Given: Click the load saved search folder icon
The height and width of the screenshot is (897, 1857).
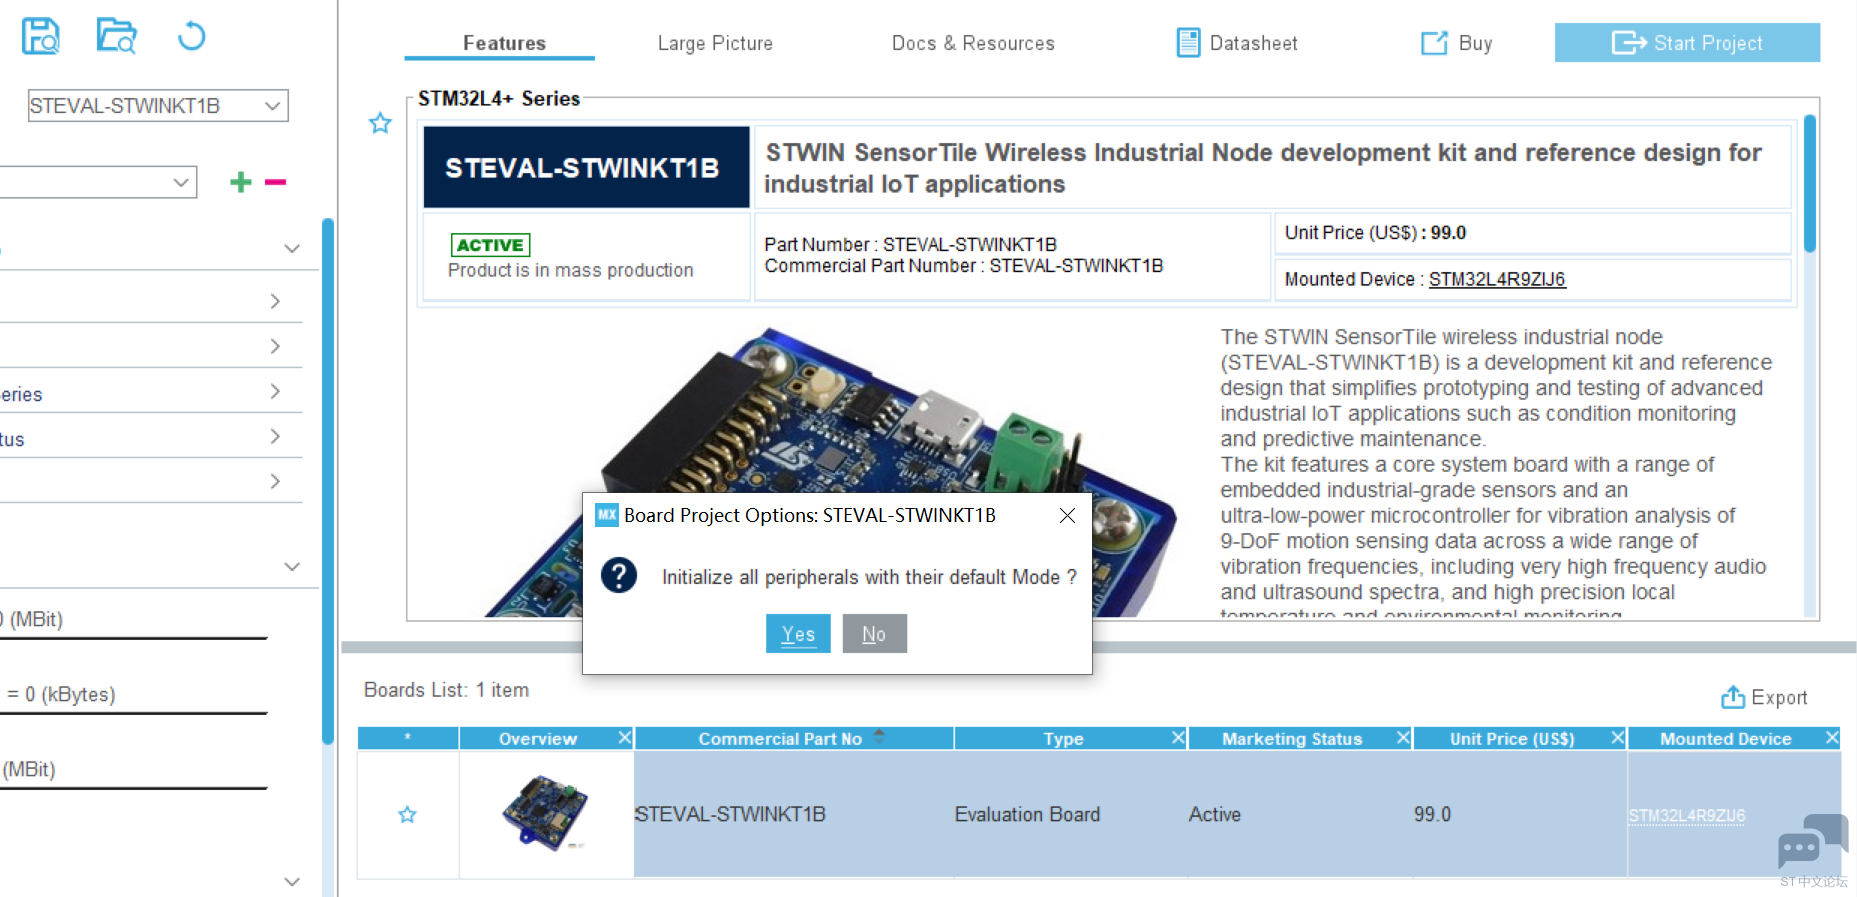Looking at the screenshot, I should 116,36.
